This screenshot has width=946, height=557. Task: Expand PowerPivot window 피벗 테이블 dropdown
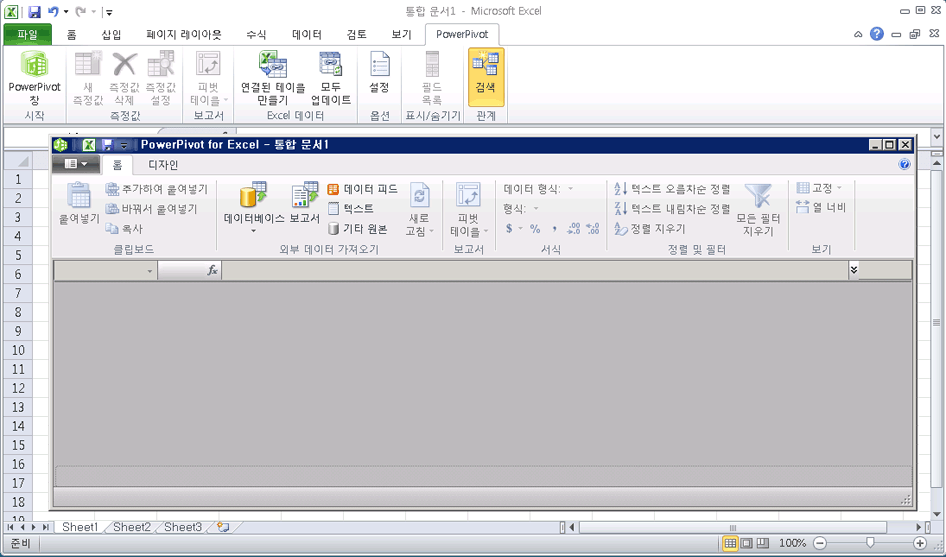pyautogui.click(x=486, y=231)
